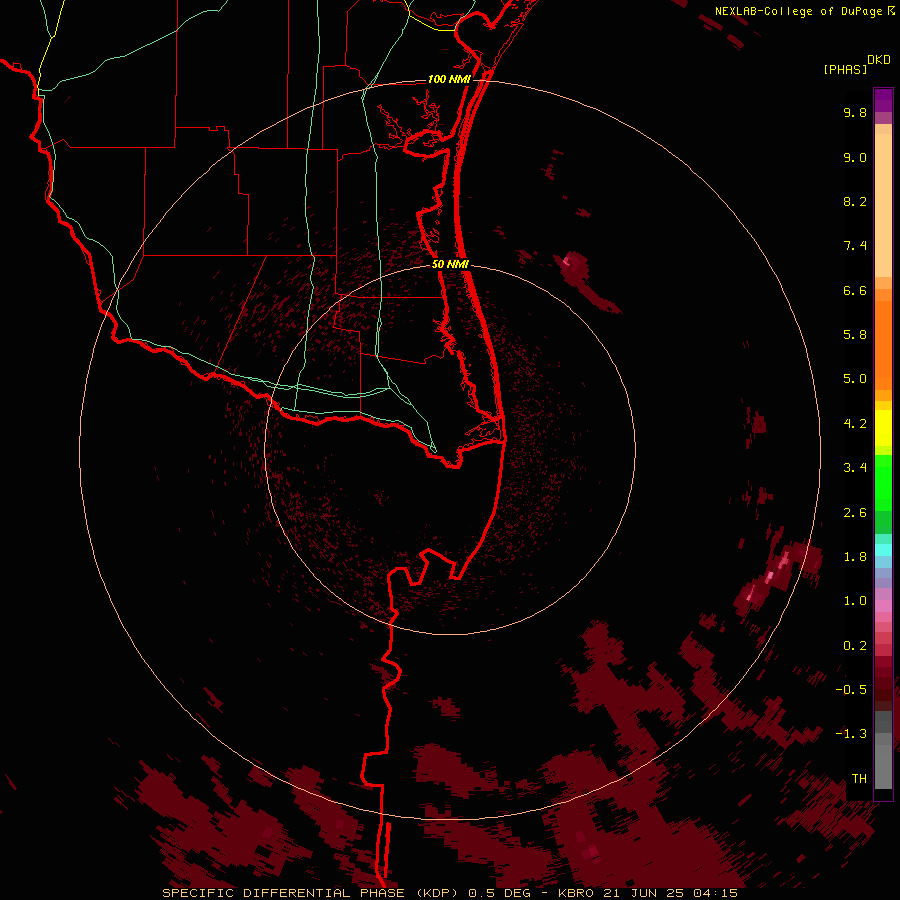Select the 7.4 value on the color scale
The height and width of the screenshot is (900, 900).
[x=855, y=246]
